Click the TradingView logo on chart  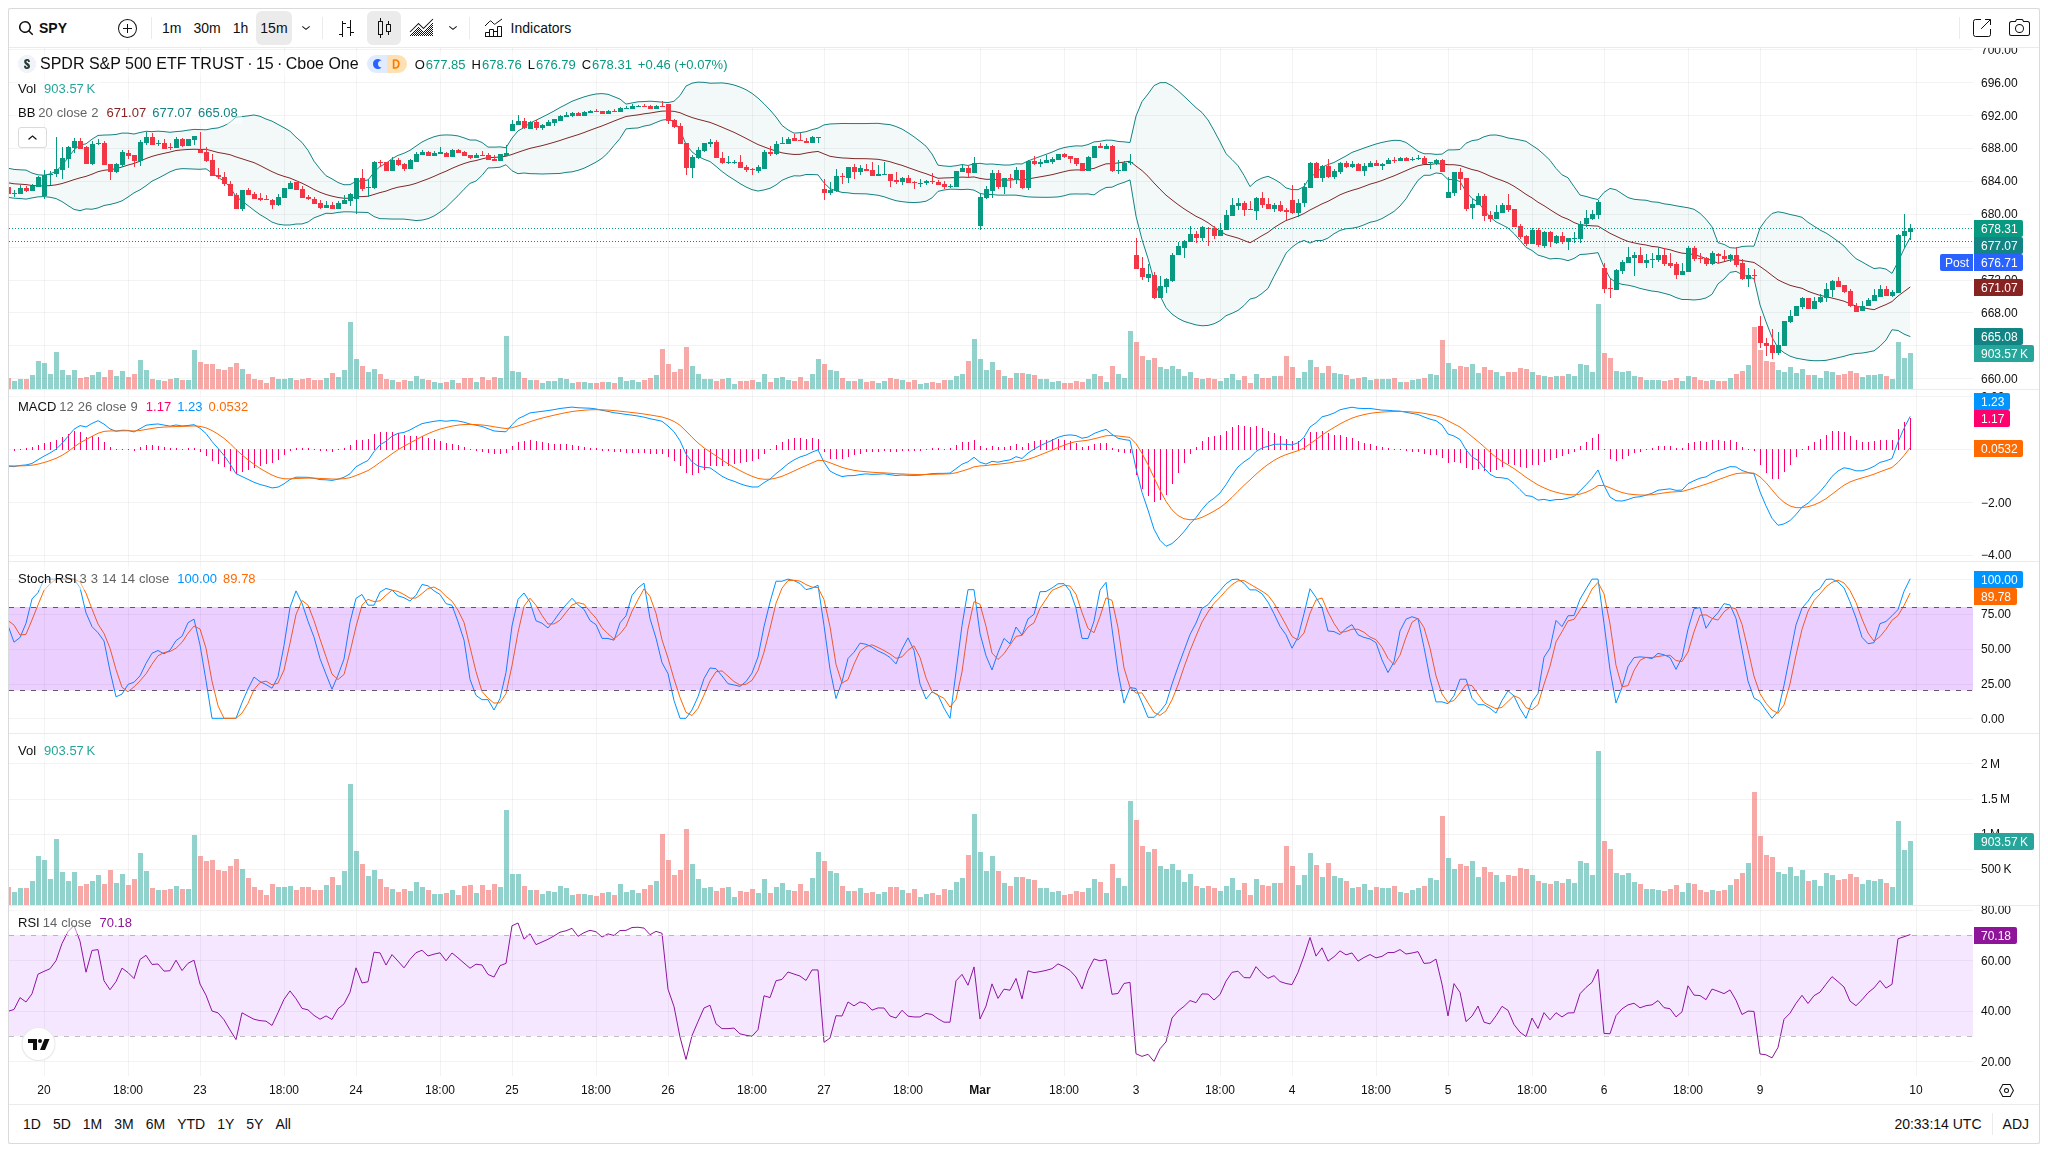pyautogui.click(x=39, y=1044)
